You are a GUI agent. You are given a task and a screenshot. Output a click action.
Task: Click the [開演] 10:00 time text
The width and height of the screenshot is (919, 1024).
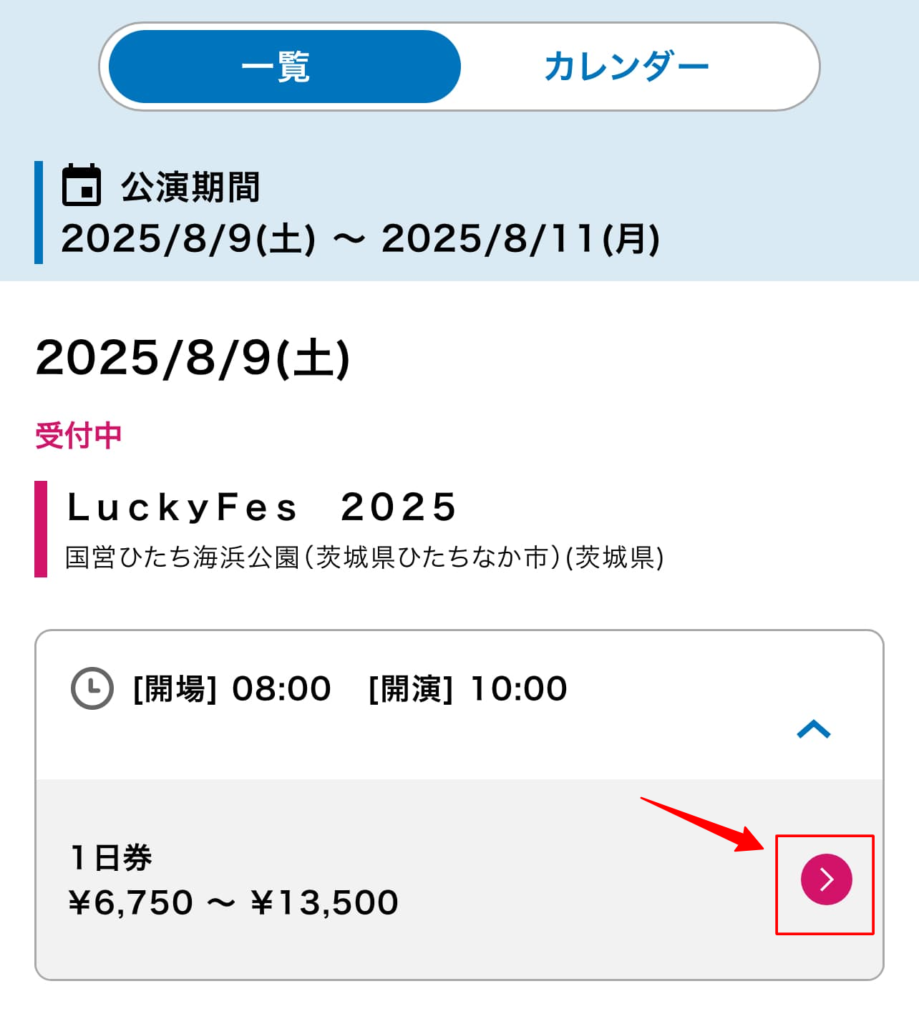pyautogui.click(x=468, y=689)
